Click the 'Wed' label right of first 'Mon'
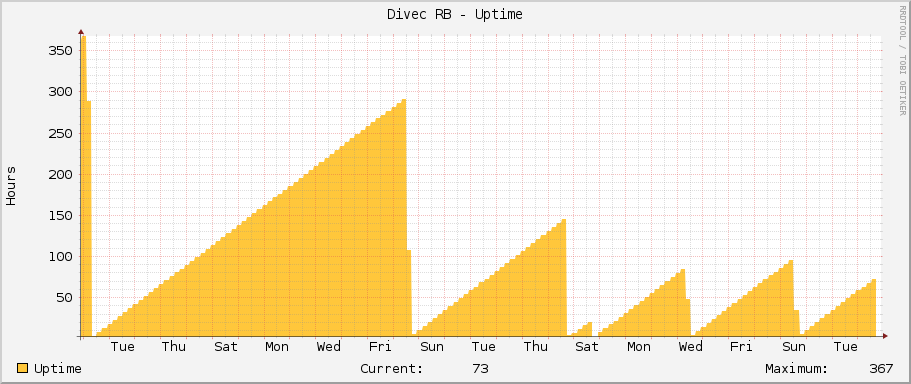911x384 pixels. point(329,347)
